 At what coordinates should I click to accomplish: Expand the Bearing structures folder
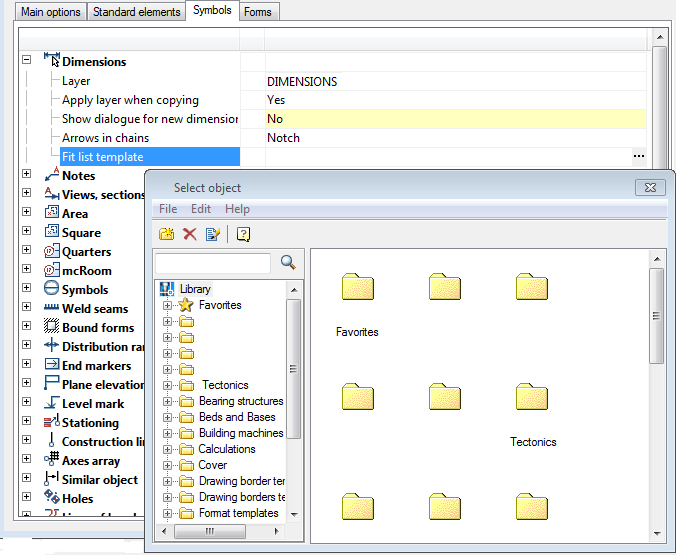[x=168, y=401]
